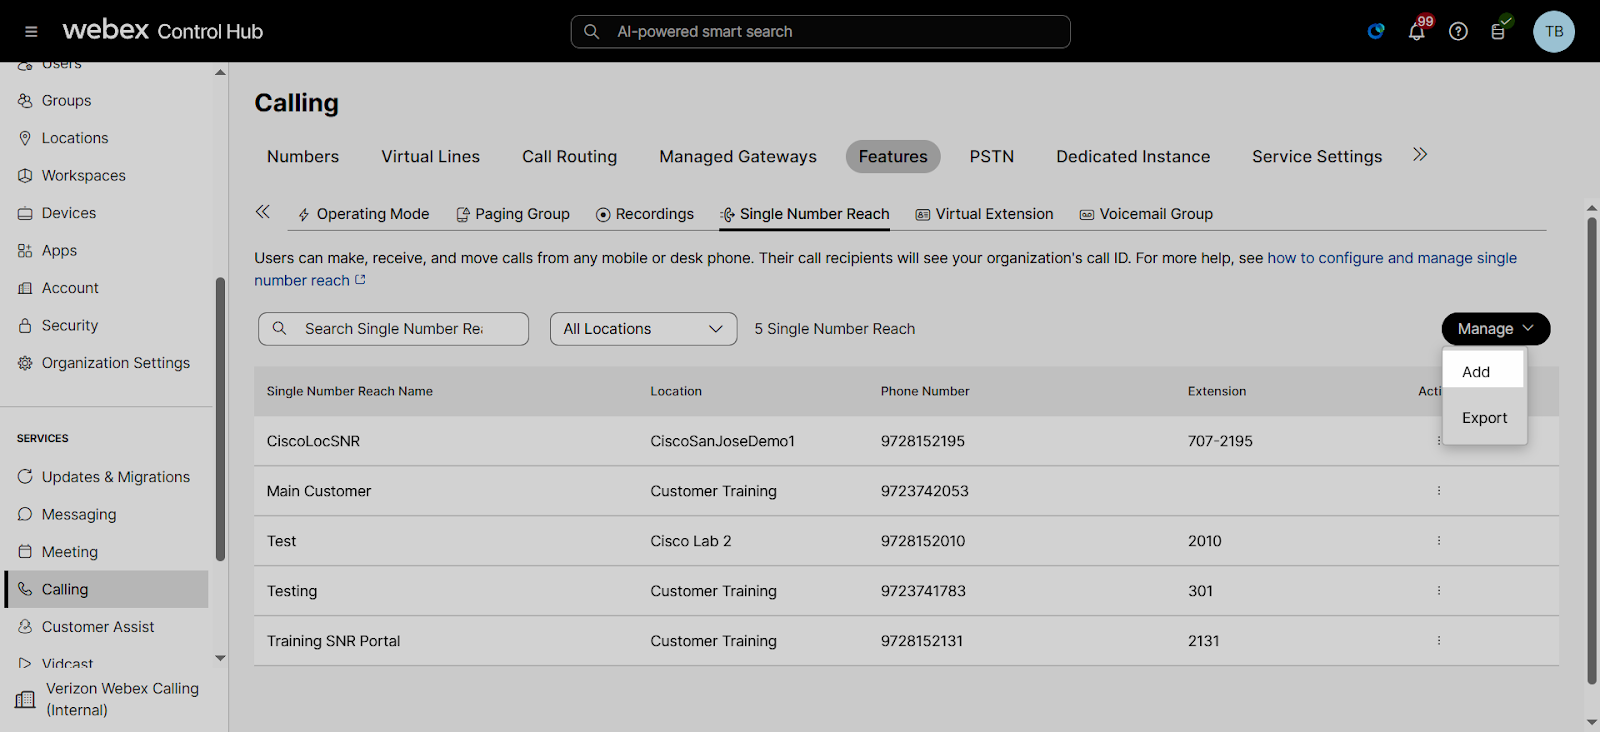Screen dimensions: 1600x732
Task: Open the Voicemail Group feature tab
Action: [x=1146, y=214]
